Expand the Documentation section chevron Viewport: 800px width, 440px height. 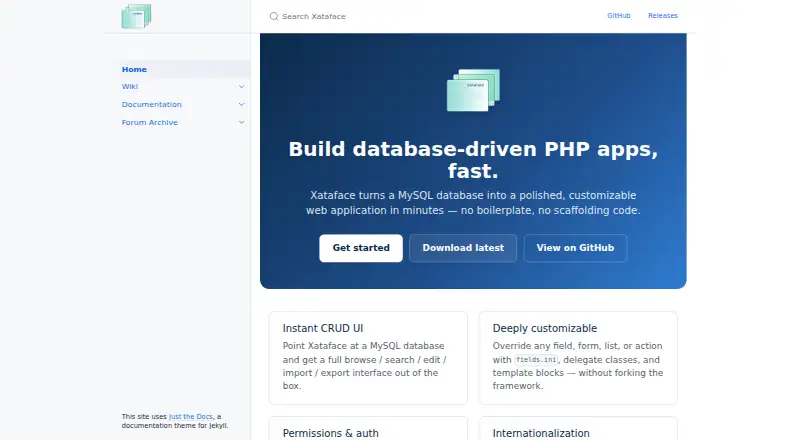pos(241,105)
